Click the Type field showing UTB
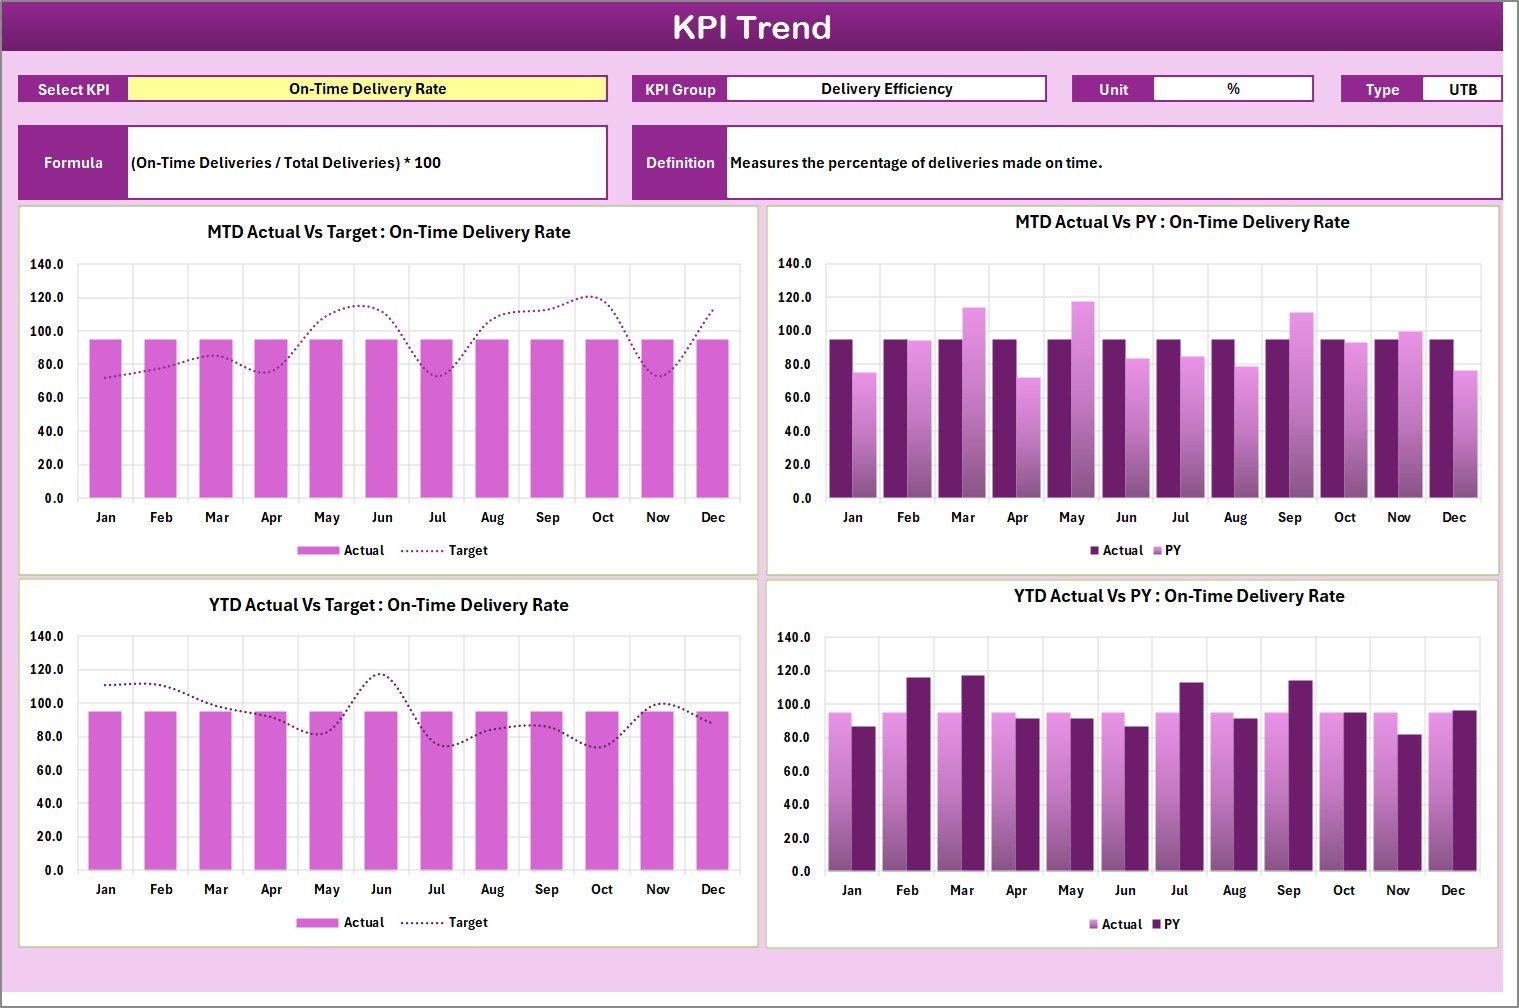The width and height of the screenshot is (1519, 1008). pos(1462,88)
